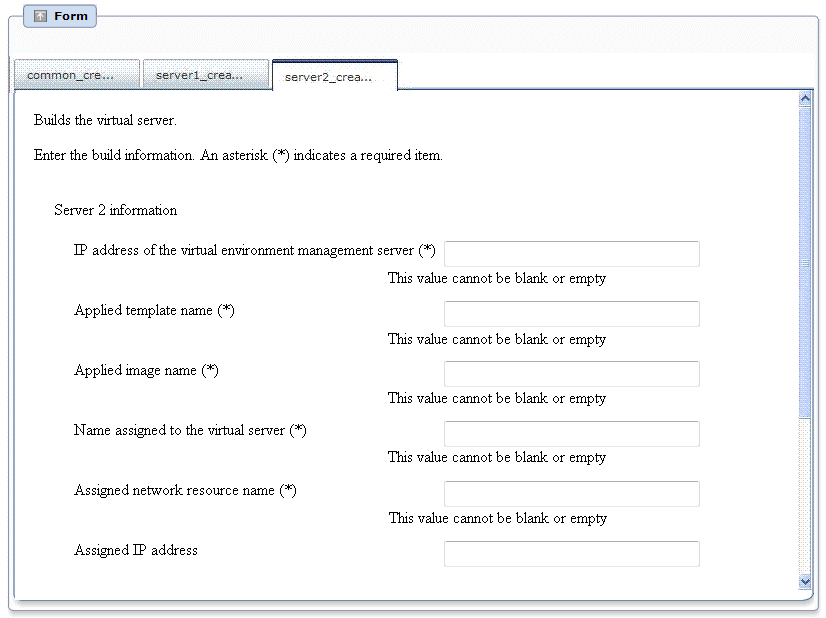This screenshot has width=826, height=618.
Task: Click the Form panel header label
Action: (x=71, y=16)
